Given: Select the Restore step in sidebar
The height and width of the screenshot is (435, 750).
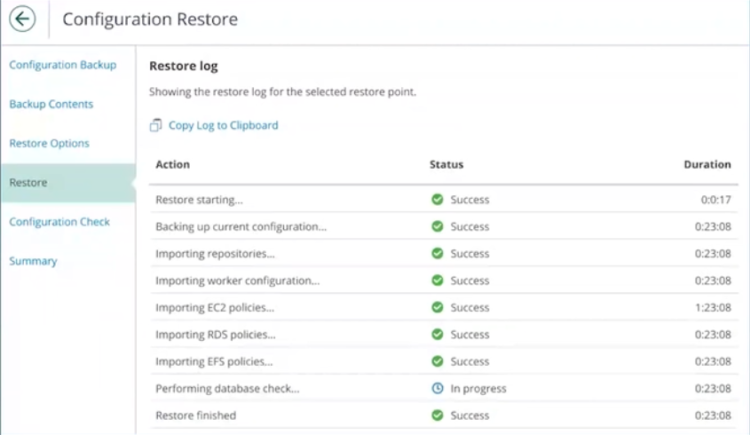Looking at the screenshot, I should 68,182.
